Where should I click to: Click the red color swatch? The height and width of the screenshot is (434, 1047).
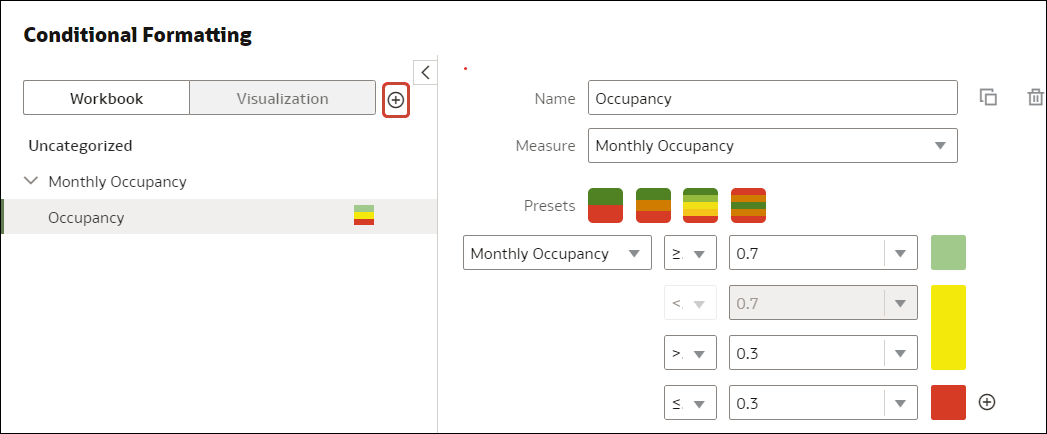click(x=948, y=402)
